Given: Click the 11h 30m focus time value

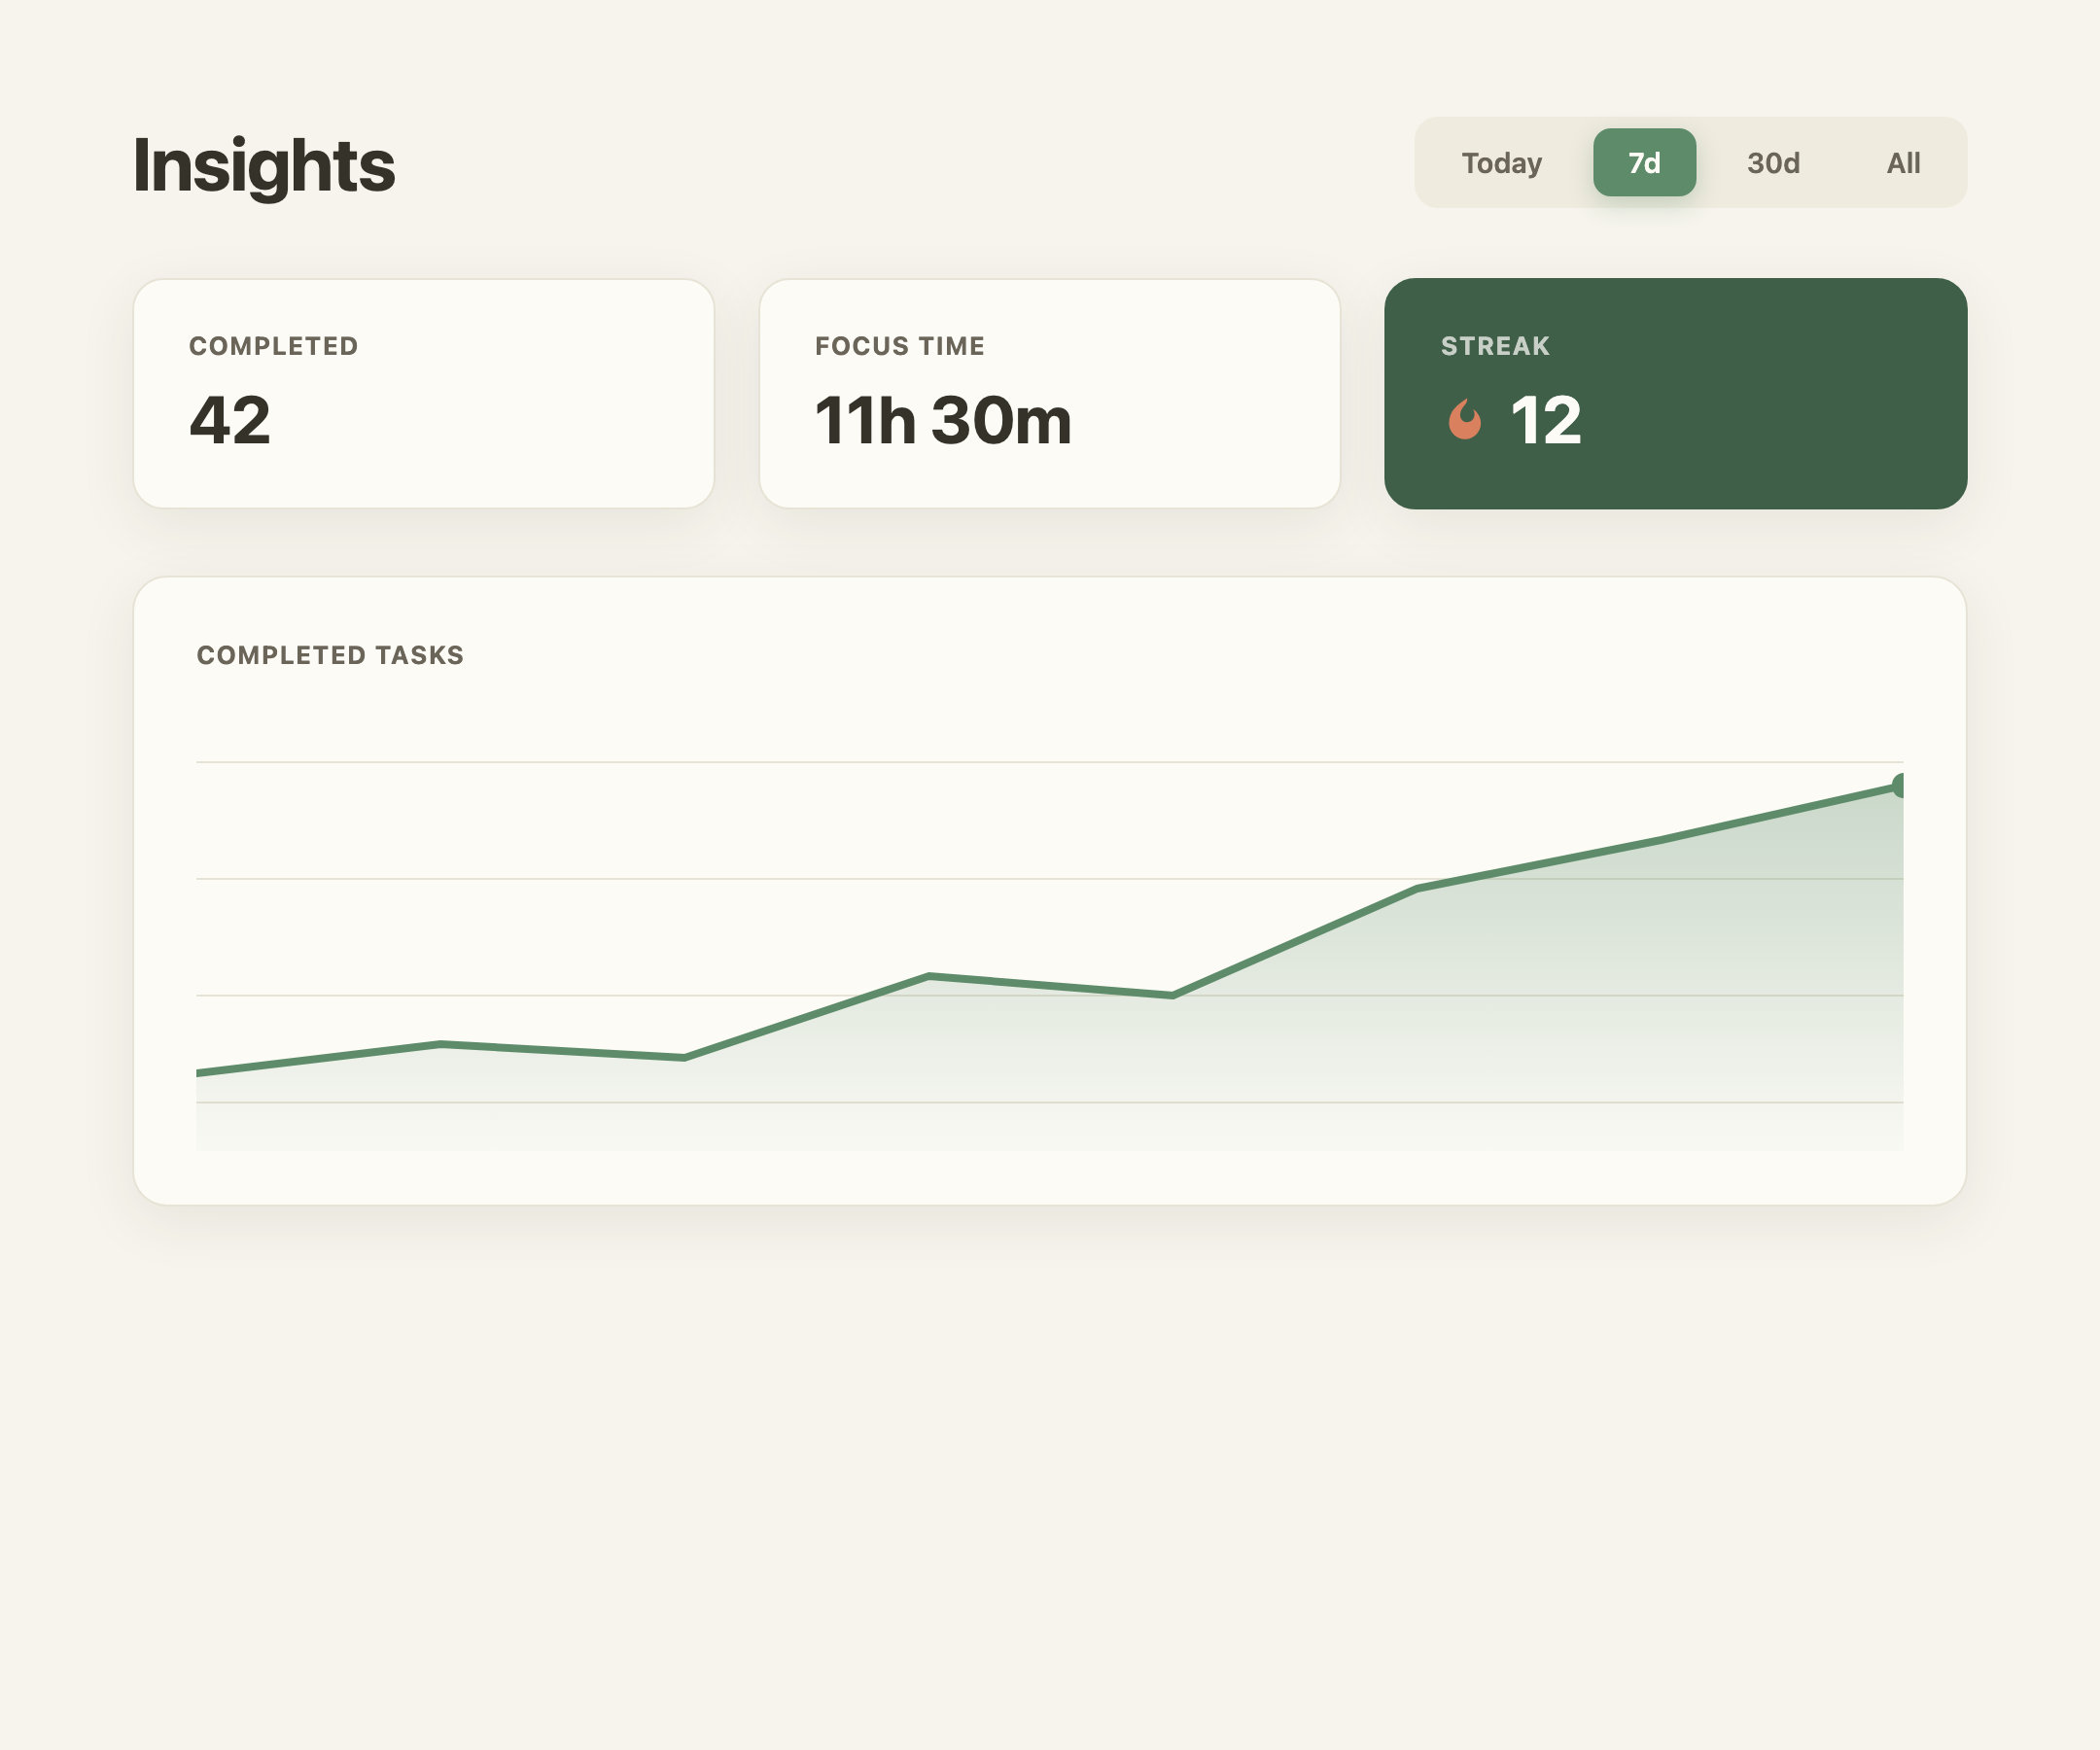Looking at the screenshot, I should (943, 420).
